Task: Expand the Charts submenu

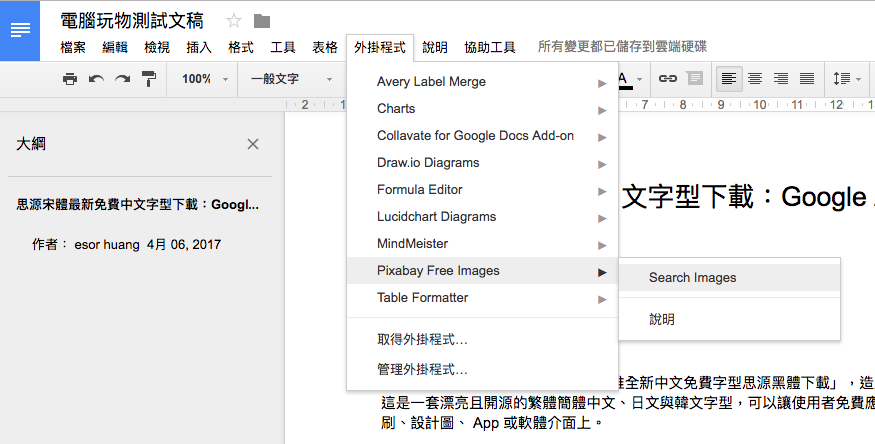Action: (482, 109)
